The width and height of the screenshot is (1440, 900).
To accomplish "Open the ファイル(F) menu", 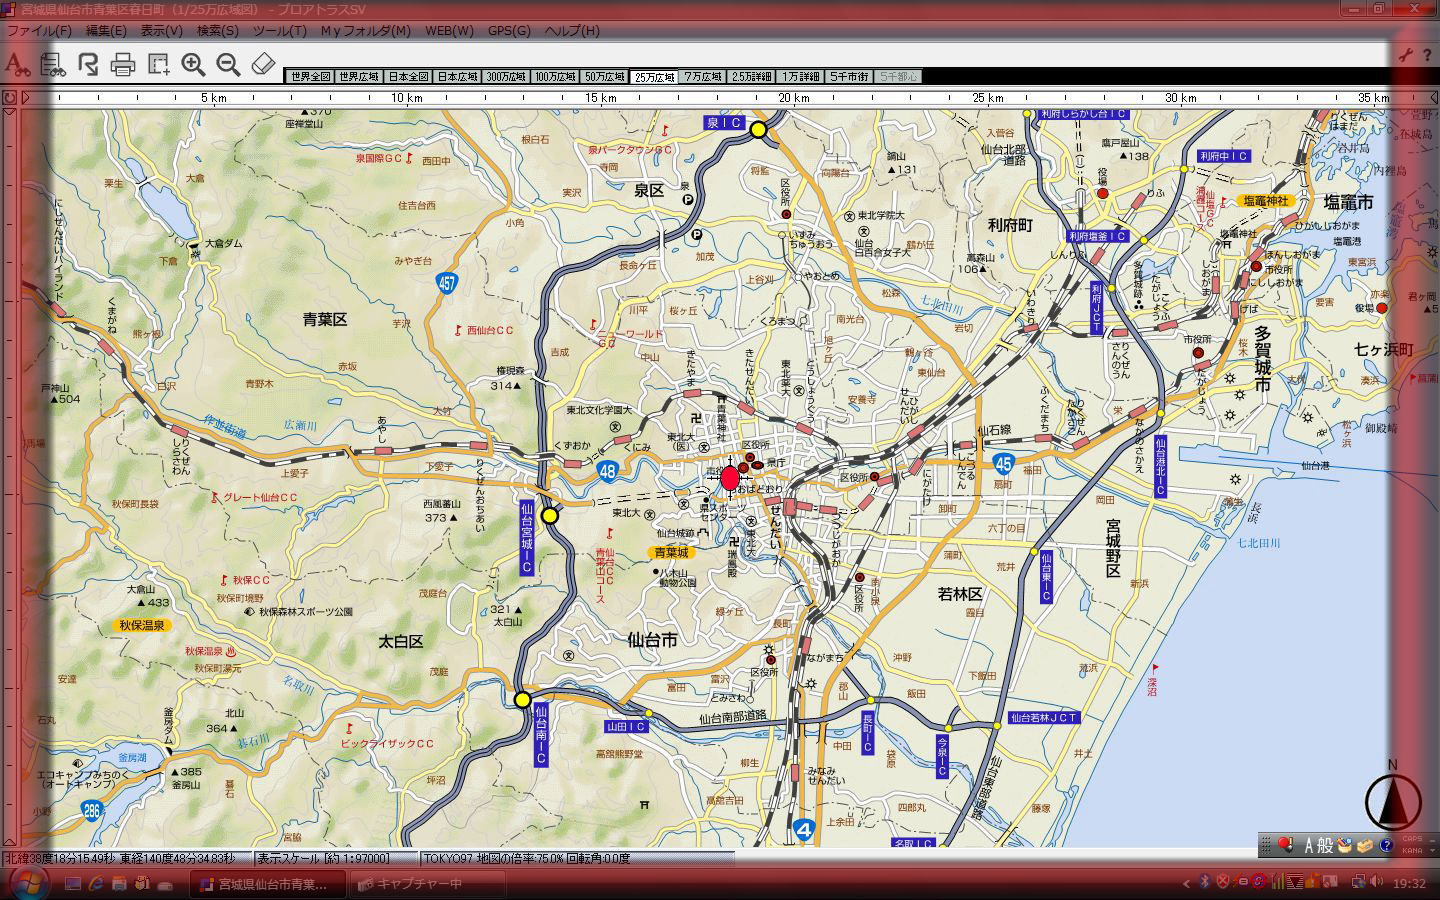I will pyautogui.click(x=40, y=31).
